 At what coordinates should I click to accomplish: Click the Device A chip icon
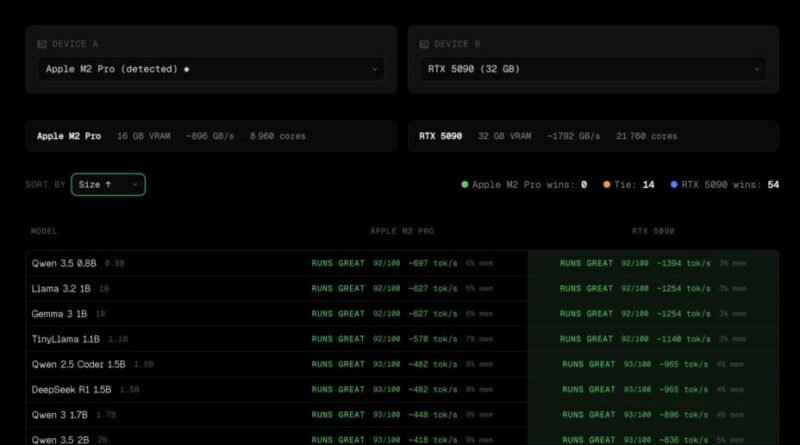tap(41, 44)
